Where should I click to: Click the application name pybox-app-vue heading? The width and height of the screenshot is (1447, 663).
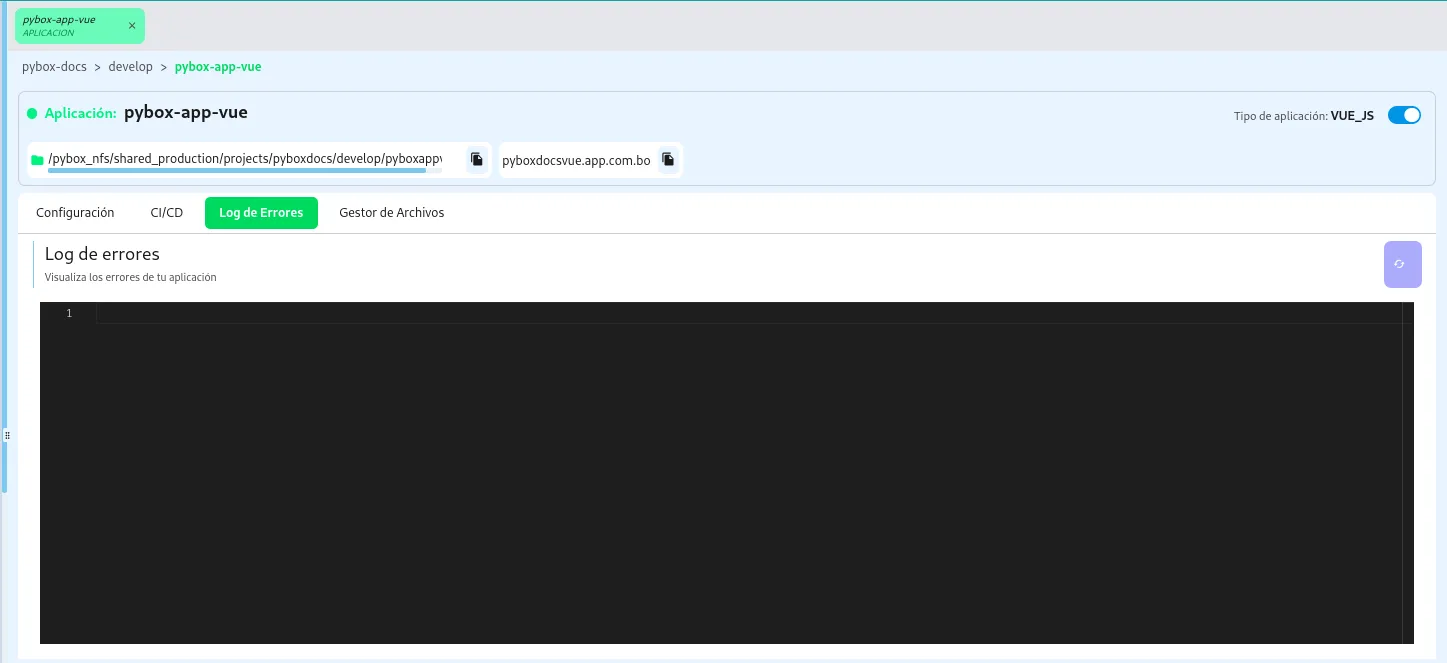(186, 113)
